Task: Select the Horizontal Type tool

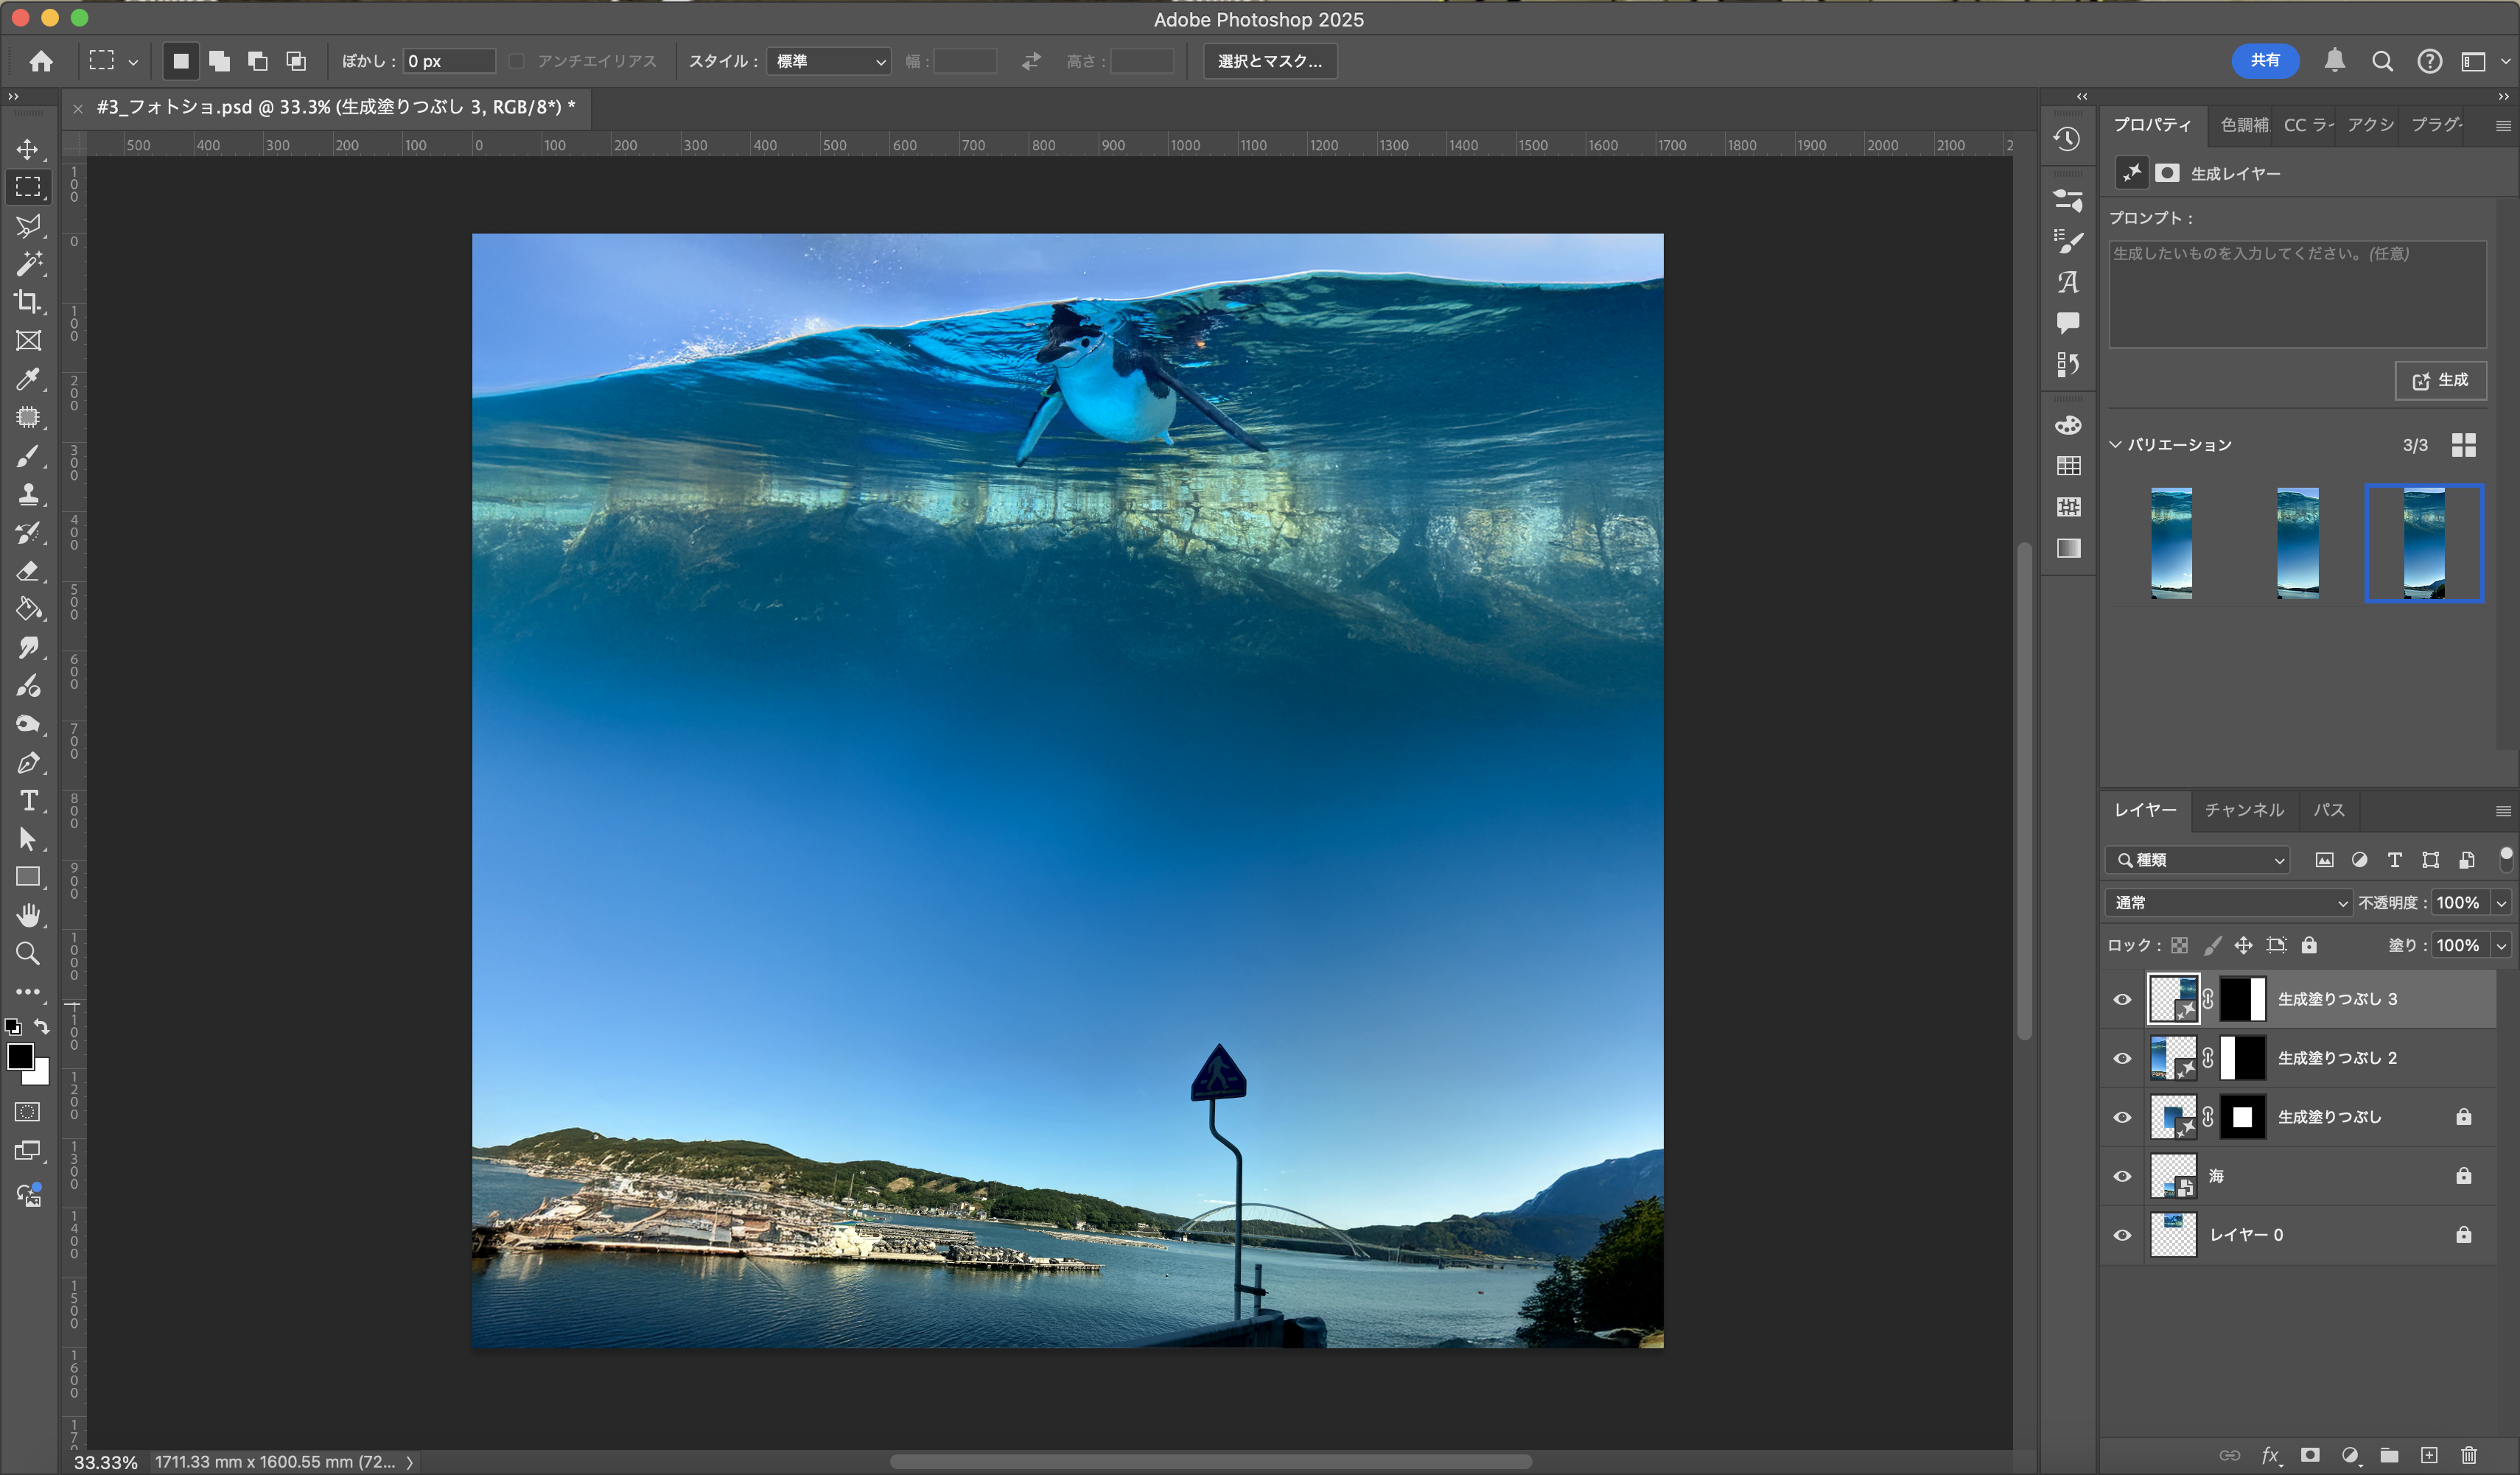Action: 28,801
